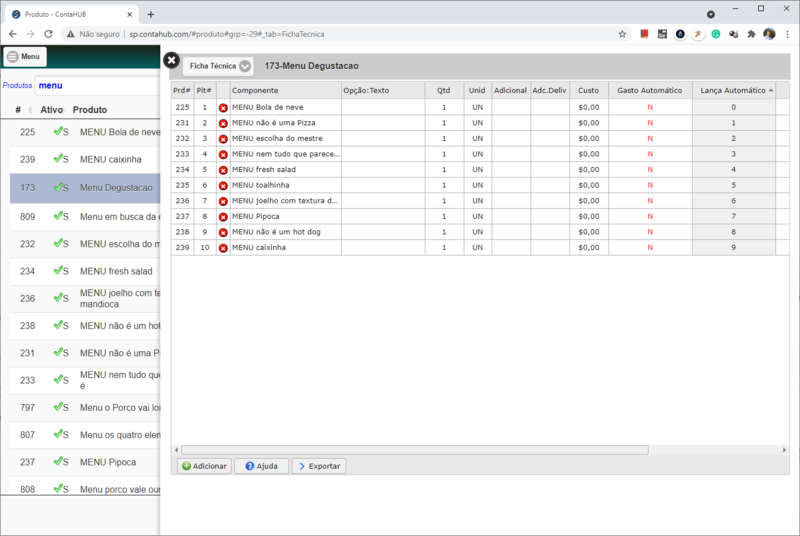Viewport: 800px width, 536px height.
Task: Go forward in browser history
Action: (31, 34)
